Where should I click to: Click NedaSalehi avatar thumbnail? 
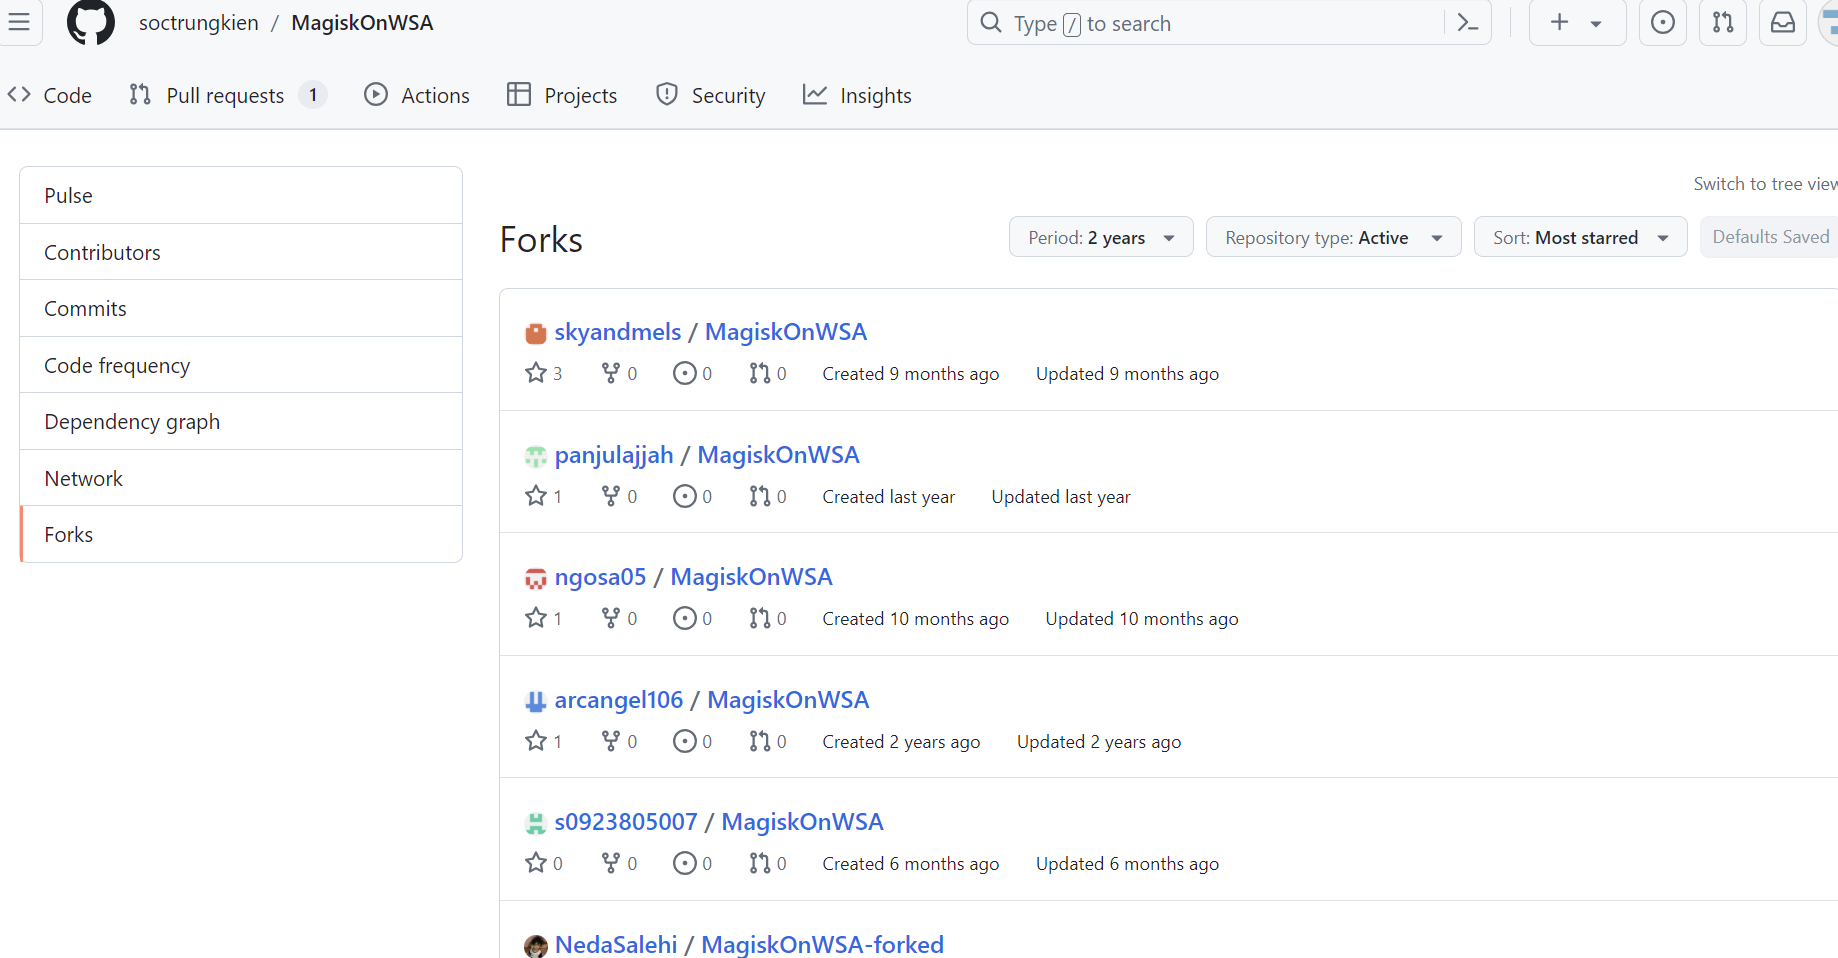pyautogui.click(x=536, y=946)
